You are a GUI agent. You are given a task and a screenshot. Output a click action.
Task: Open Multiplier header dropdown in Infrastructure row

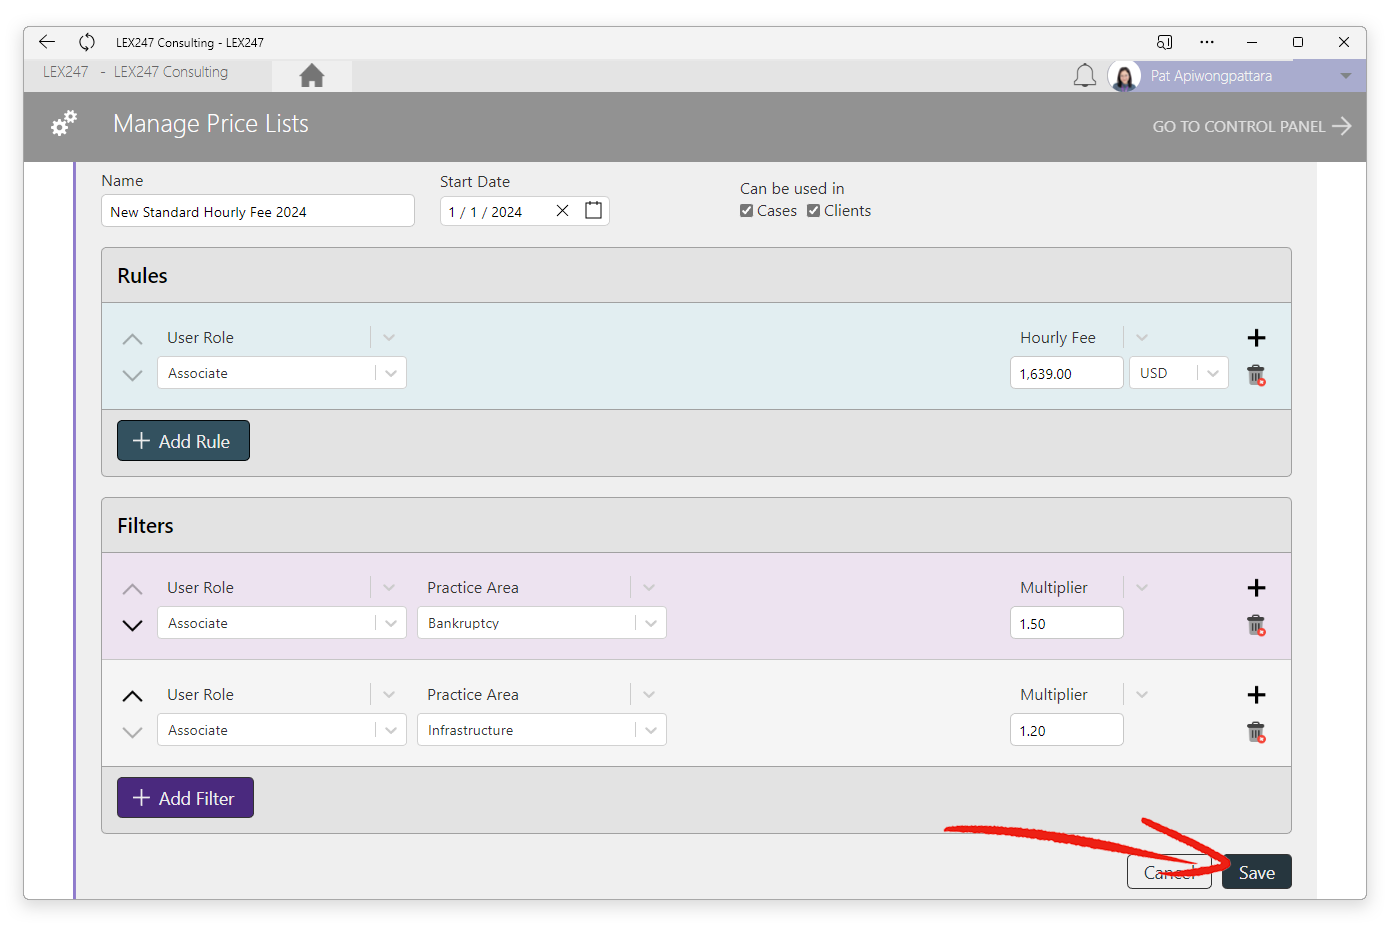click(x=1142, y=695)
